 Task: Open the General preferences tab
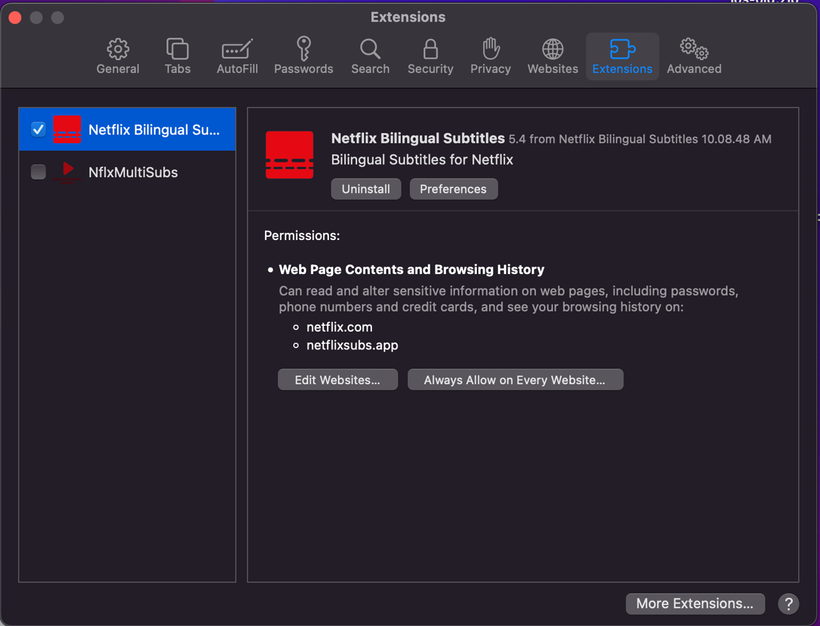point(118,56)
